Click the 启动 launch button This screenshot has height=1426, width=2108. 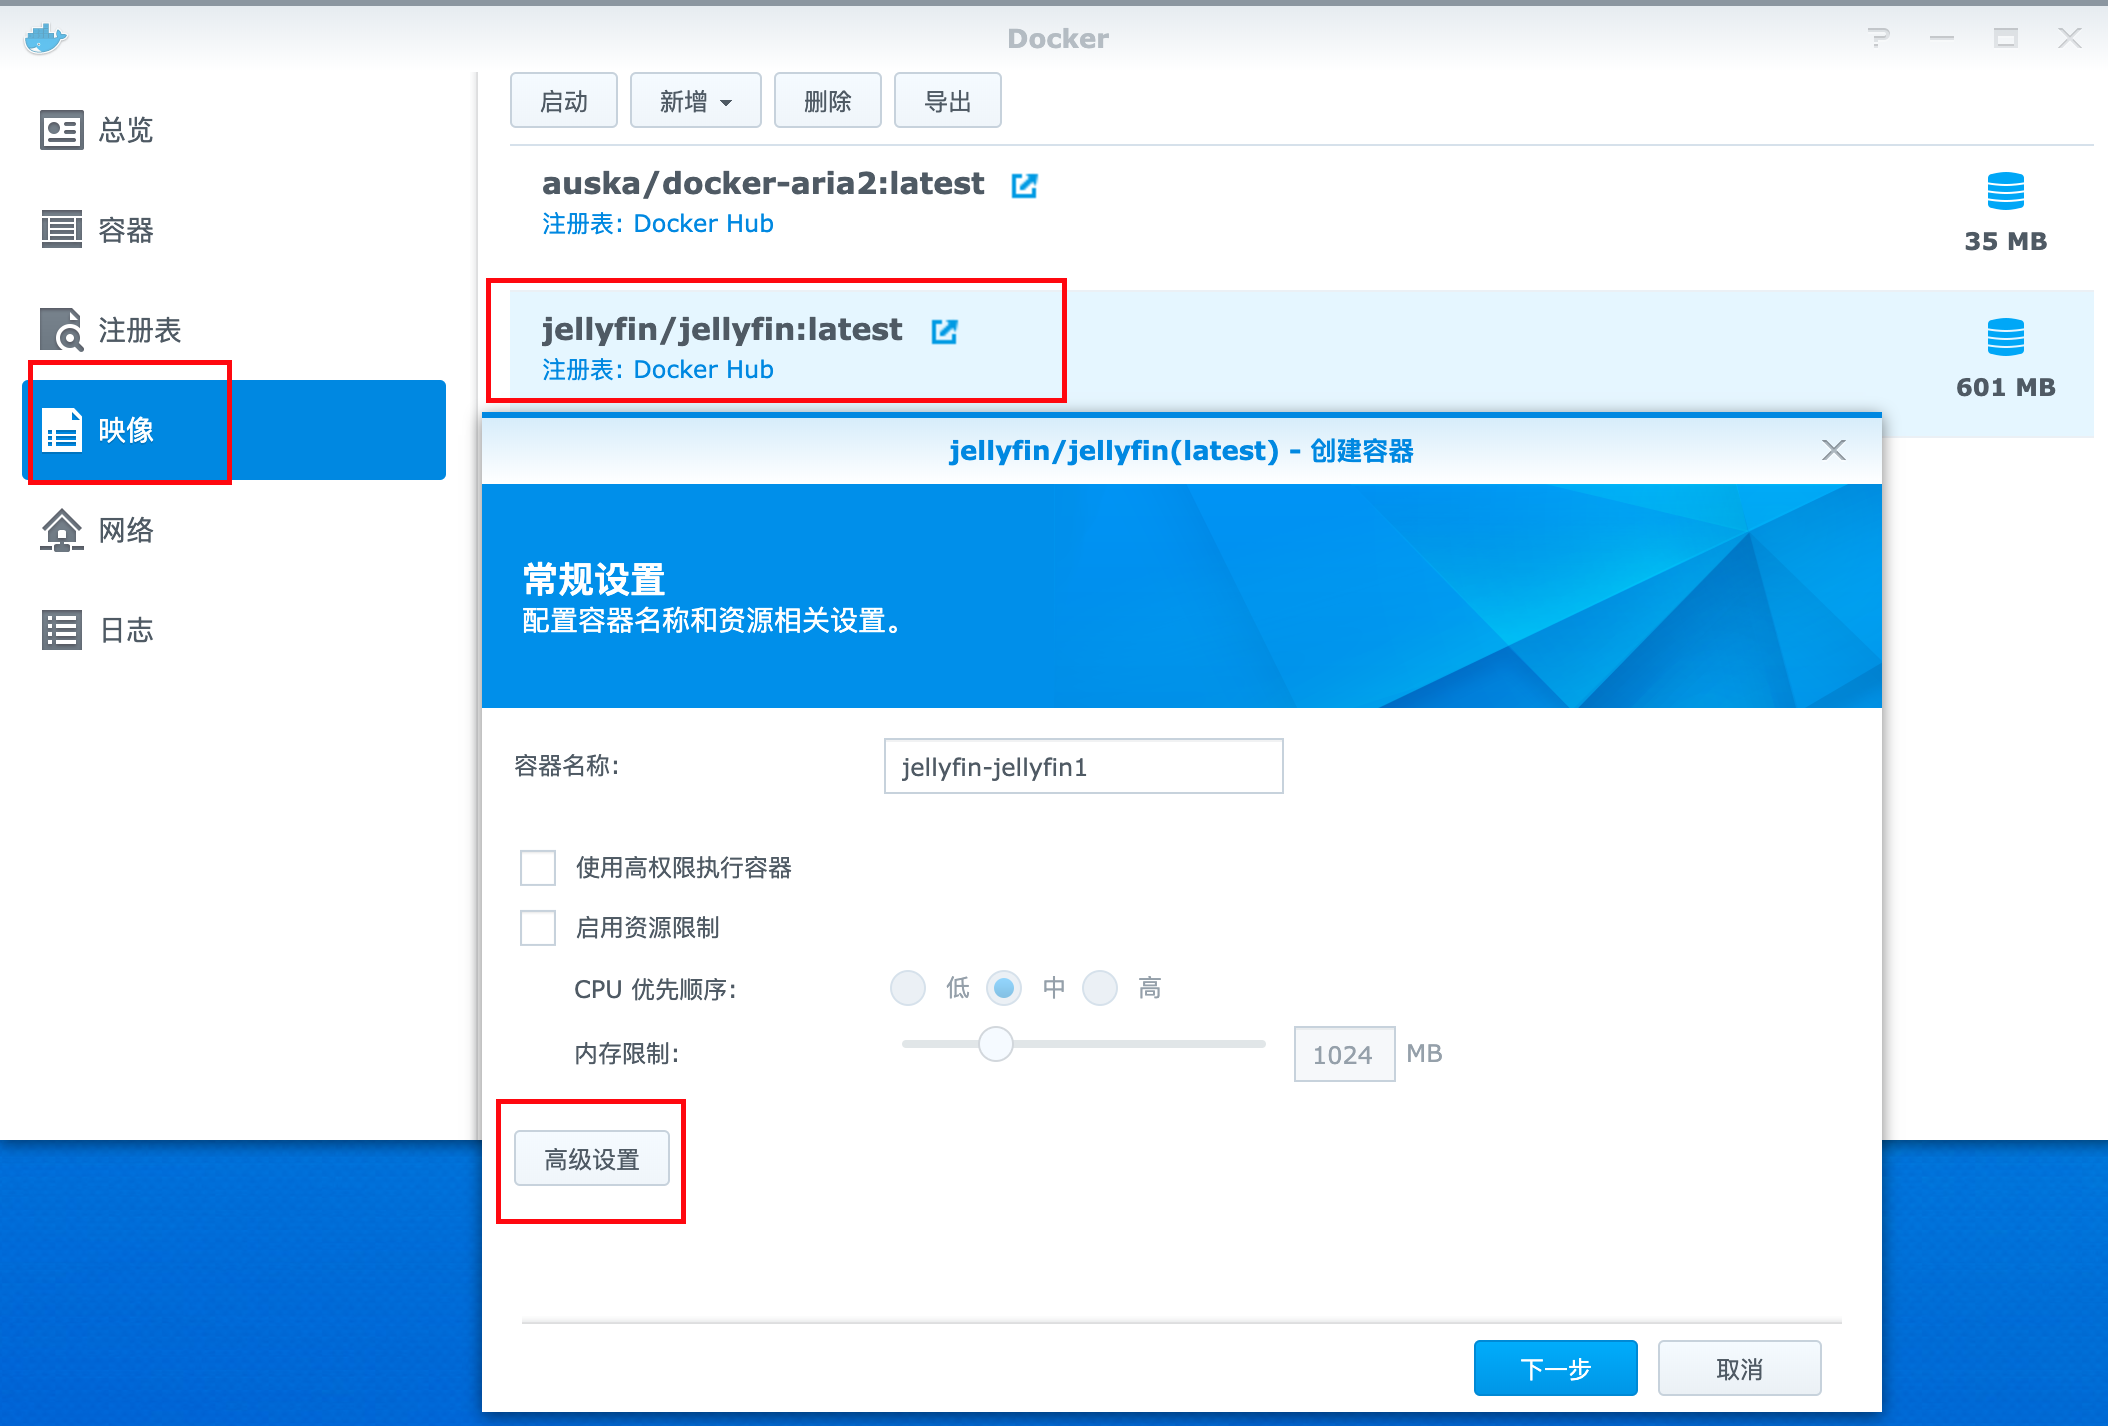(x=564, y=101)
